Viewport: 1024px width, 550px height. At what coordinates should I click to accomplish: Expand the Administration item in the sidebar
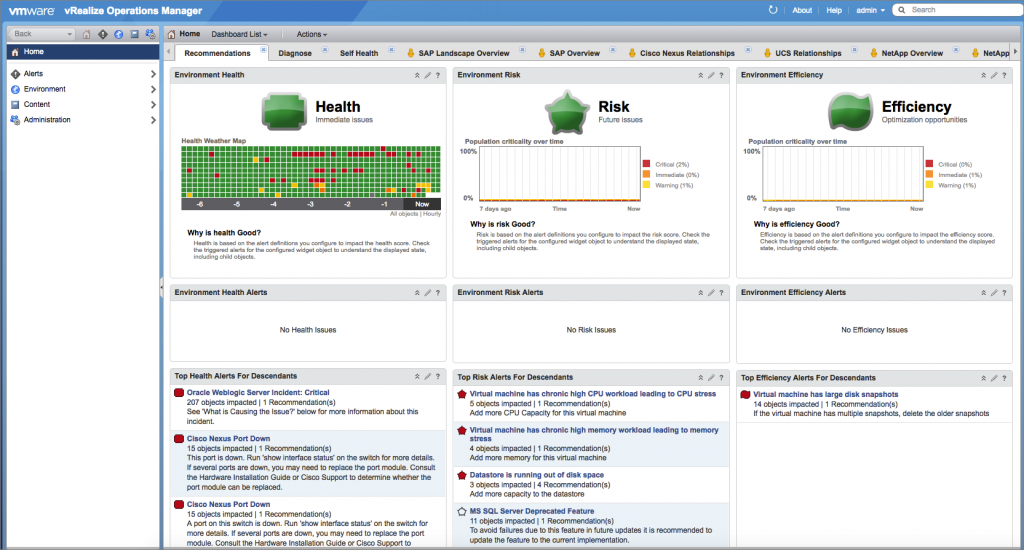(x=153, y=120)
